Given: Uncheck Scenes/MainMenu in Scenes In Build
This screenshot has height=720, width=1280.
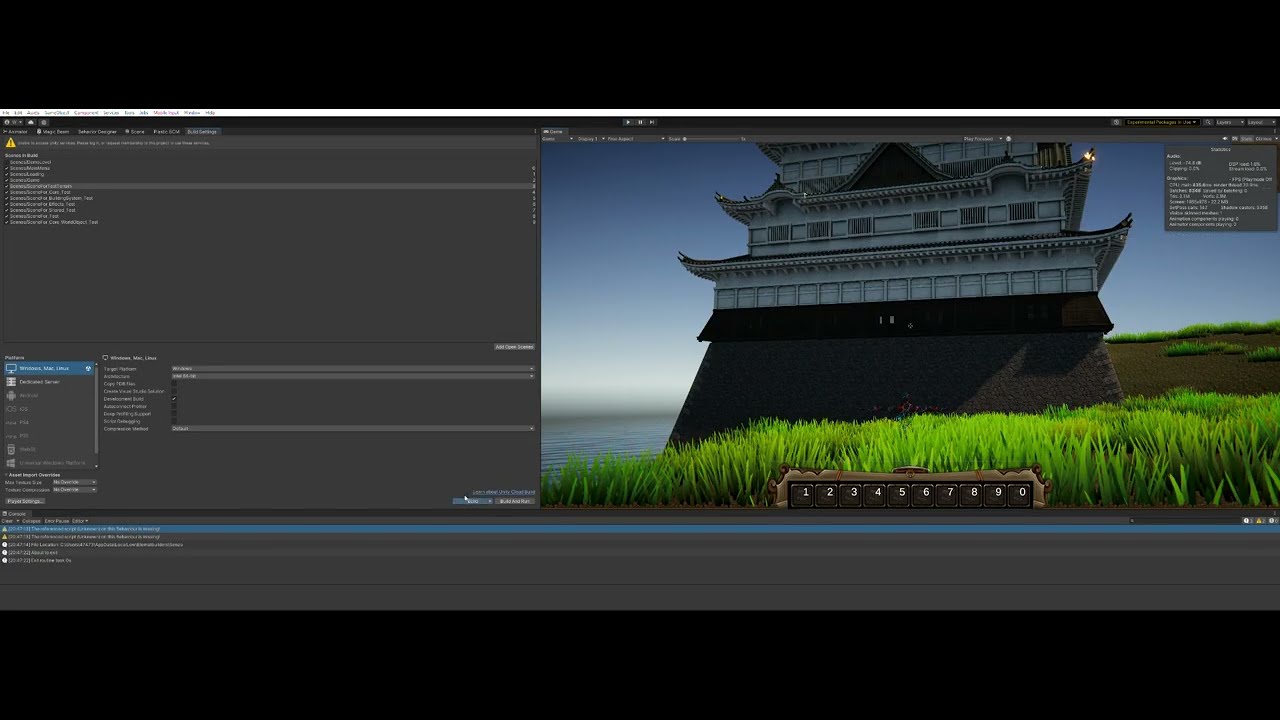Looking at the screenshot, I should 6,168.
